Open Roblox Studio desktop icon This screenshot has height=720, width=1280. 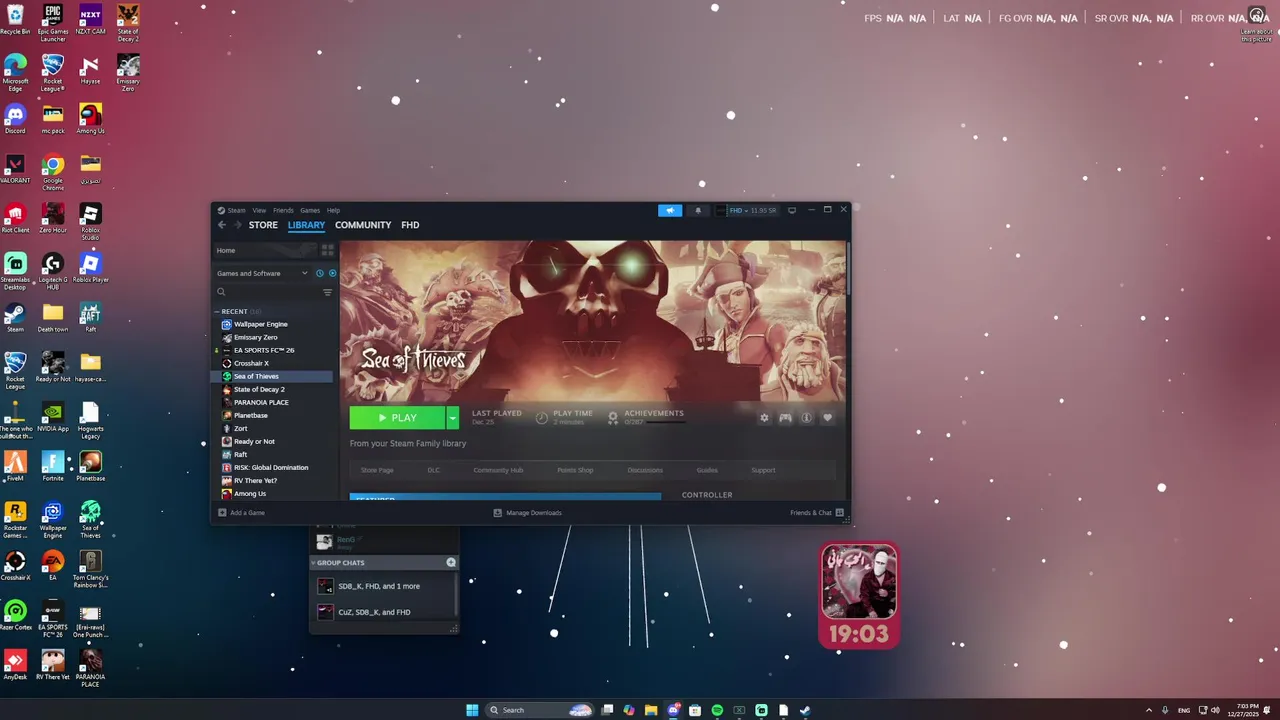coord(90,222)
